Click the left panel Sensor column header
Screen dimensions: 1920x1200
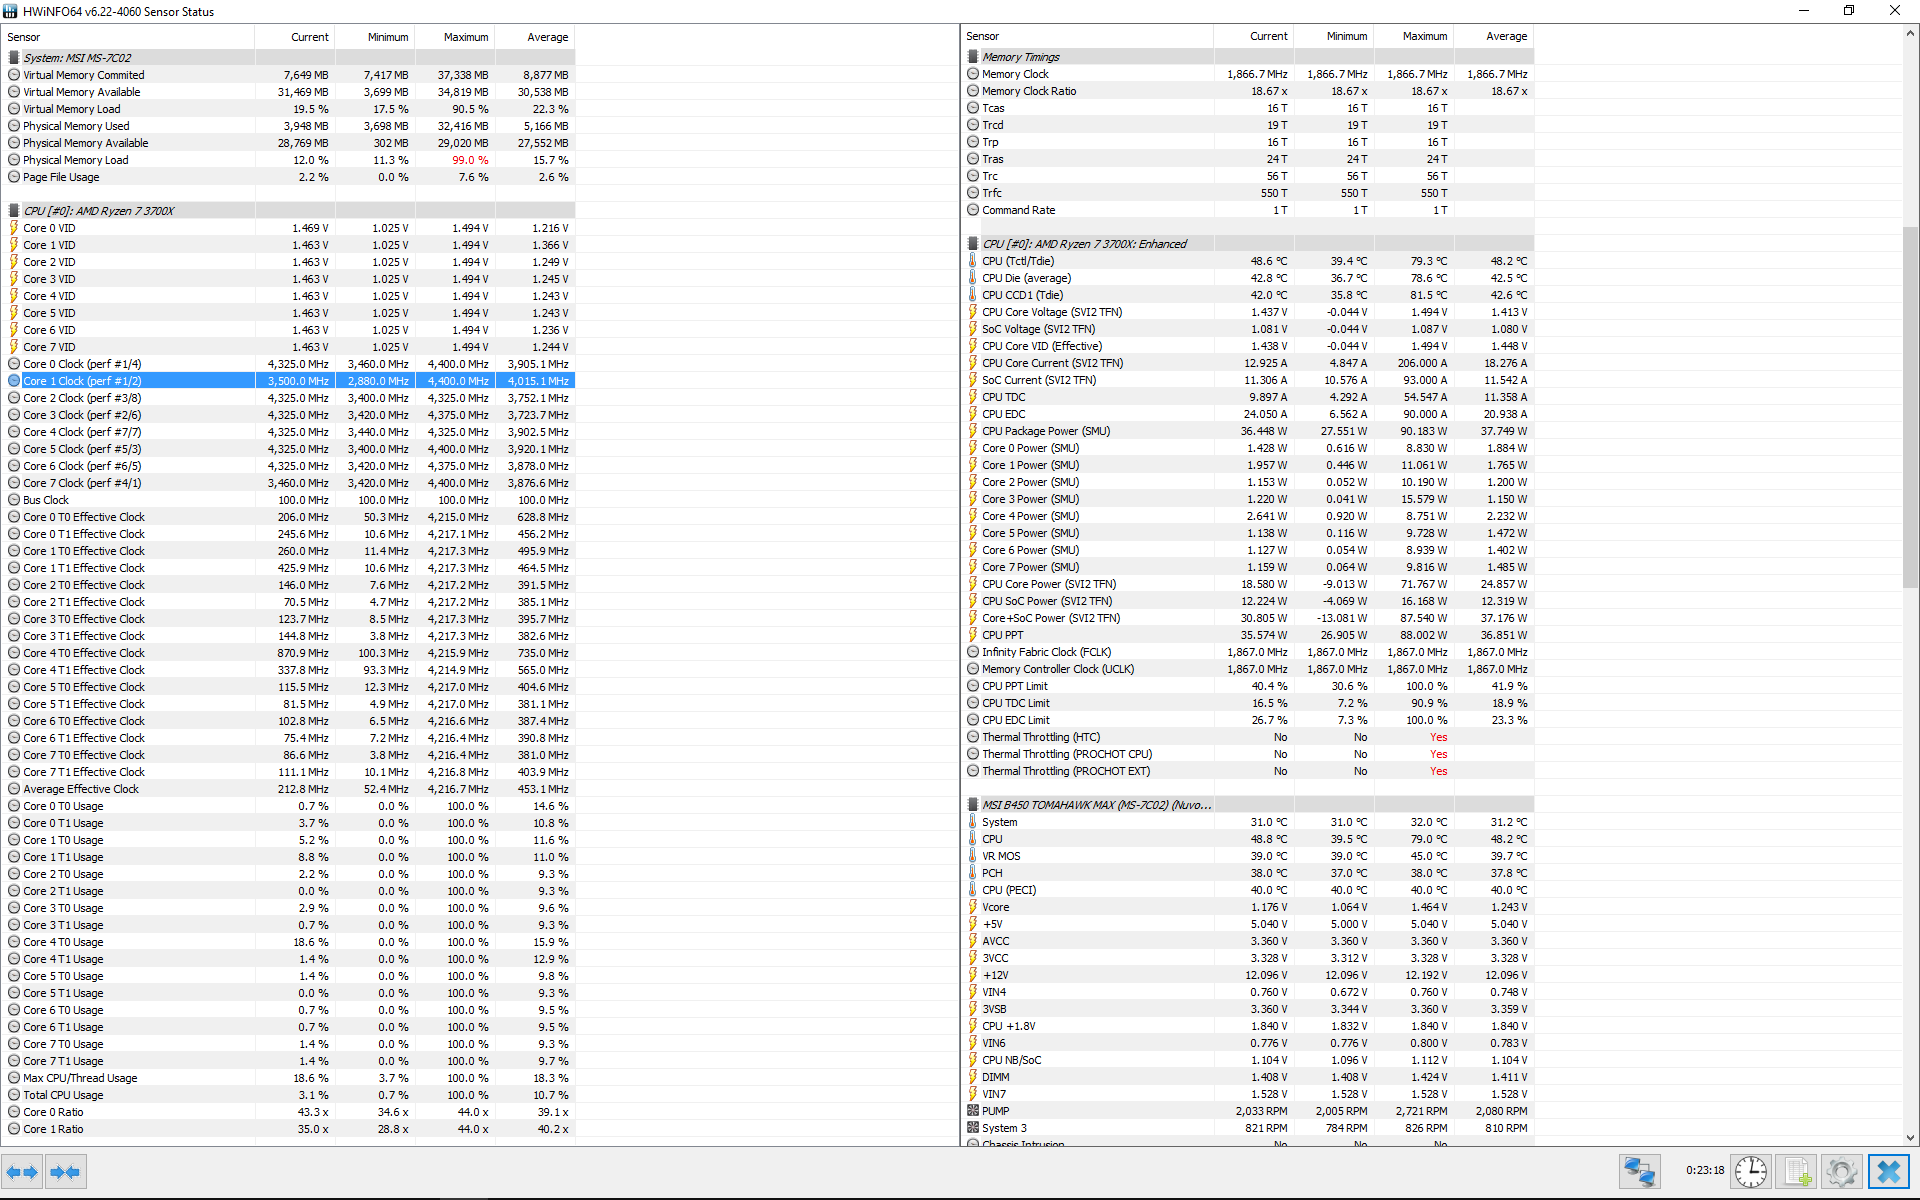25,37
